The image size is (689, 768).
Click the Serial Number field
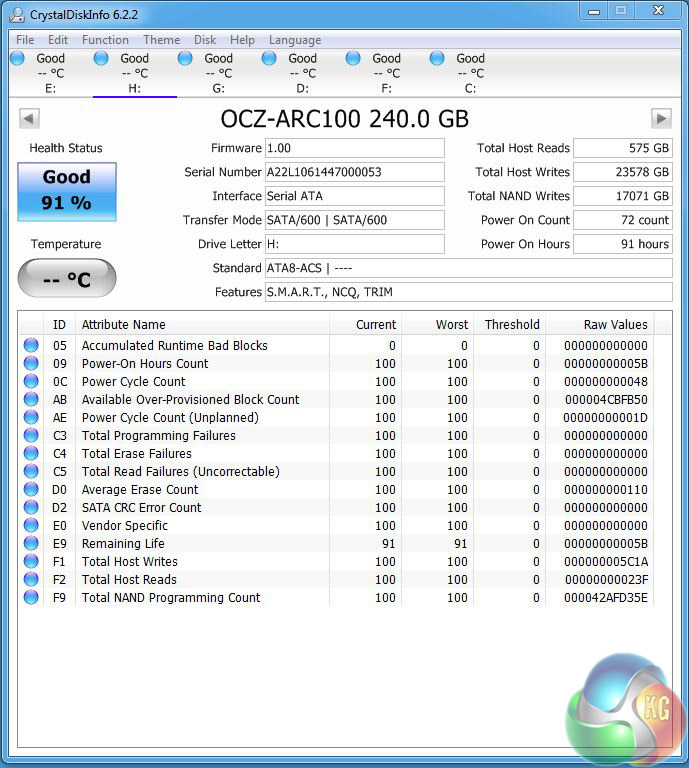(x=355, y=172)
